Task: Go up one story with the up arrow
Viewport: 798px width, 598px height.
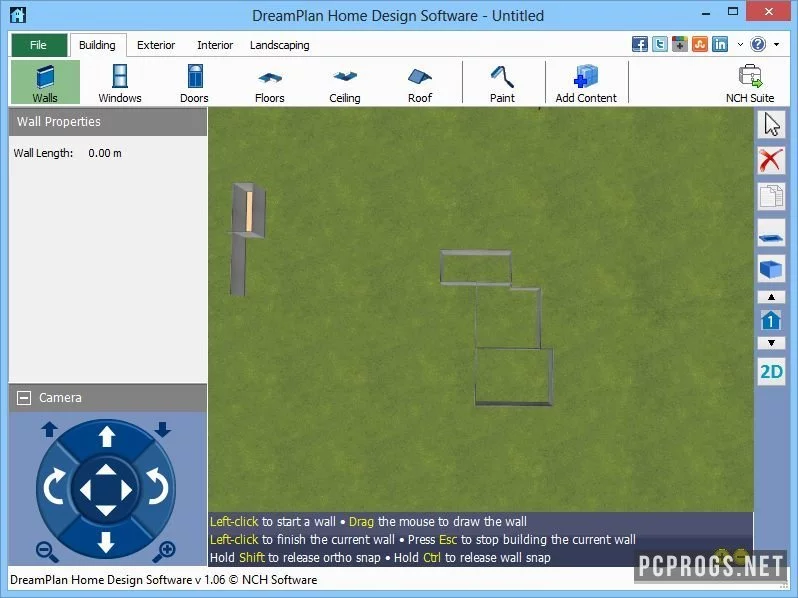Action: 771,297
